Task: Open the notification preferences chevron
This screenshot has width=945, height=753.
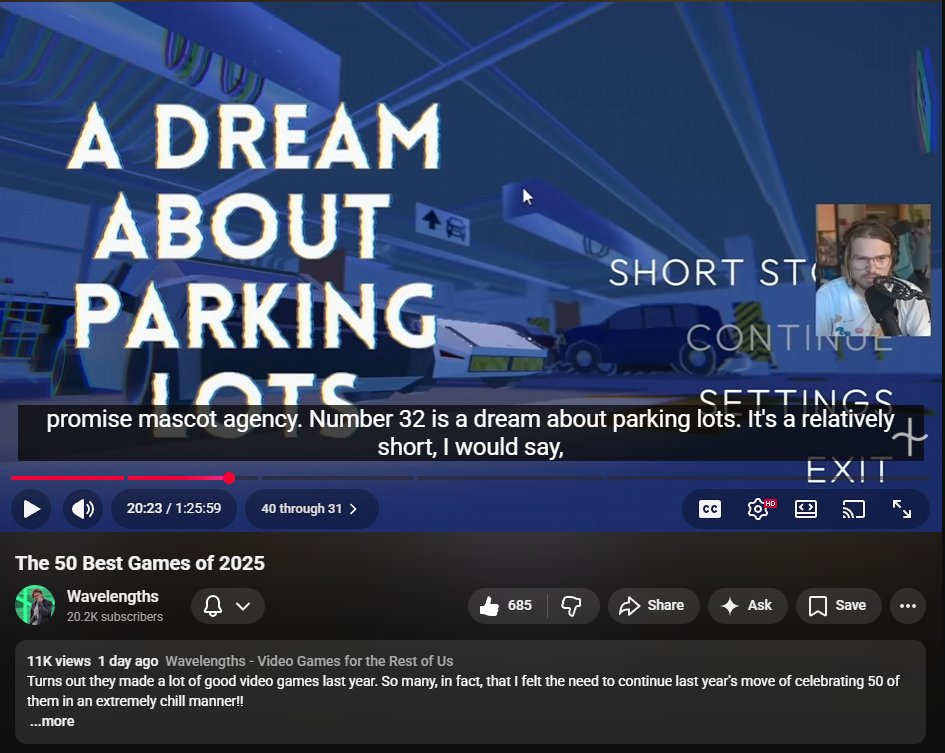Action: click(242, 605)
